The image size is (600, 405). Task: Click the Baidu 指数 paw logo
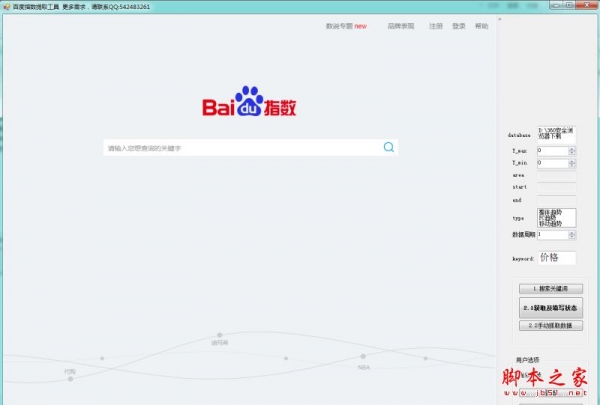[249, 101]
